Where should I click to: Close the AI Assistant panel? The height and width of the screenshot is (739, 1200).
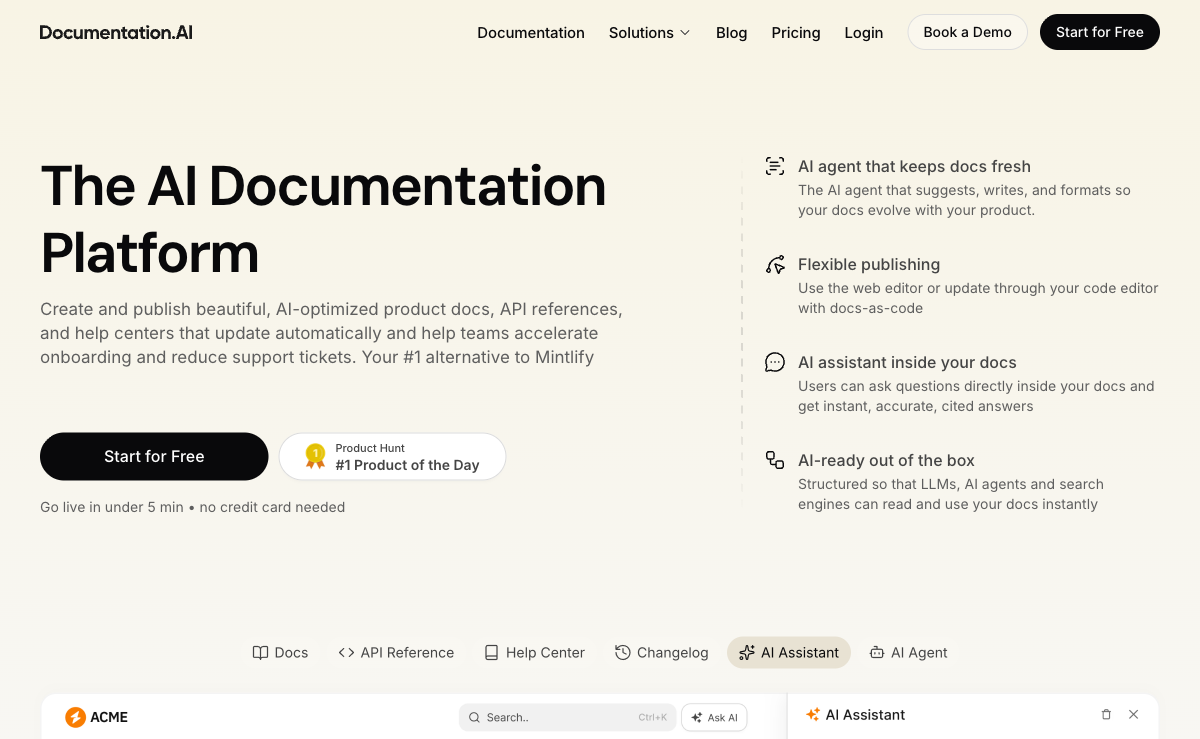(1133, 715)
